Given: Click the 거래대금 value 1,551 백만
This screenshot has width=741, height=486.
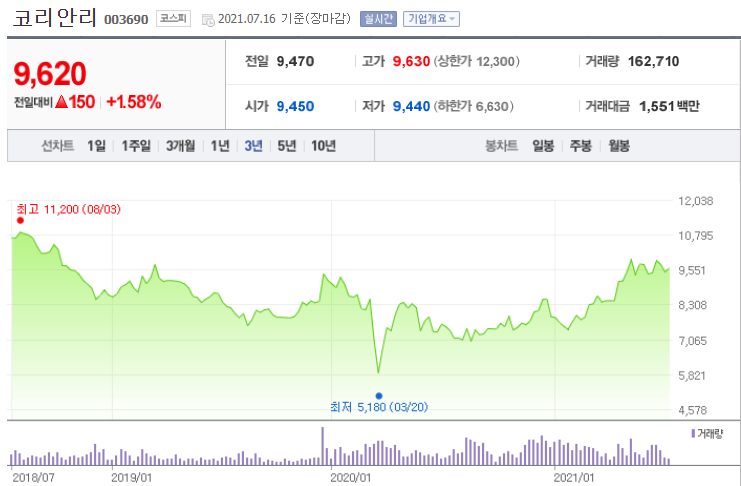Looking at the screenshot, I should 669,106.
